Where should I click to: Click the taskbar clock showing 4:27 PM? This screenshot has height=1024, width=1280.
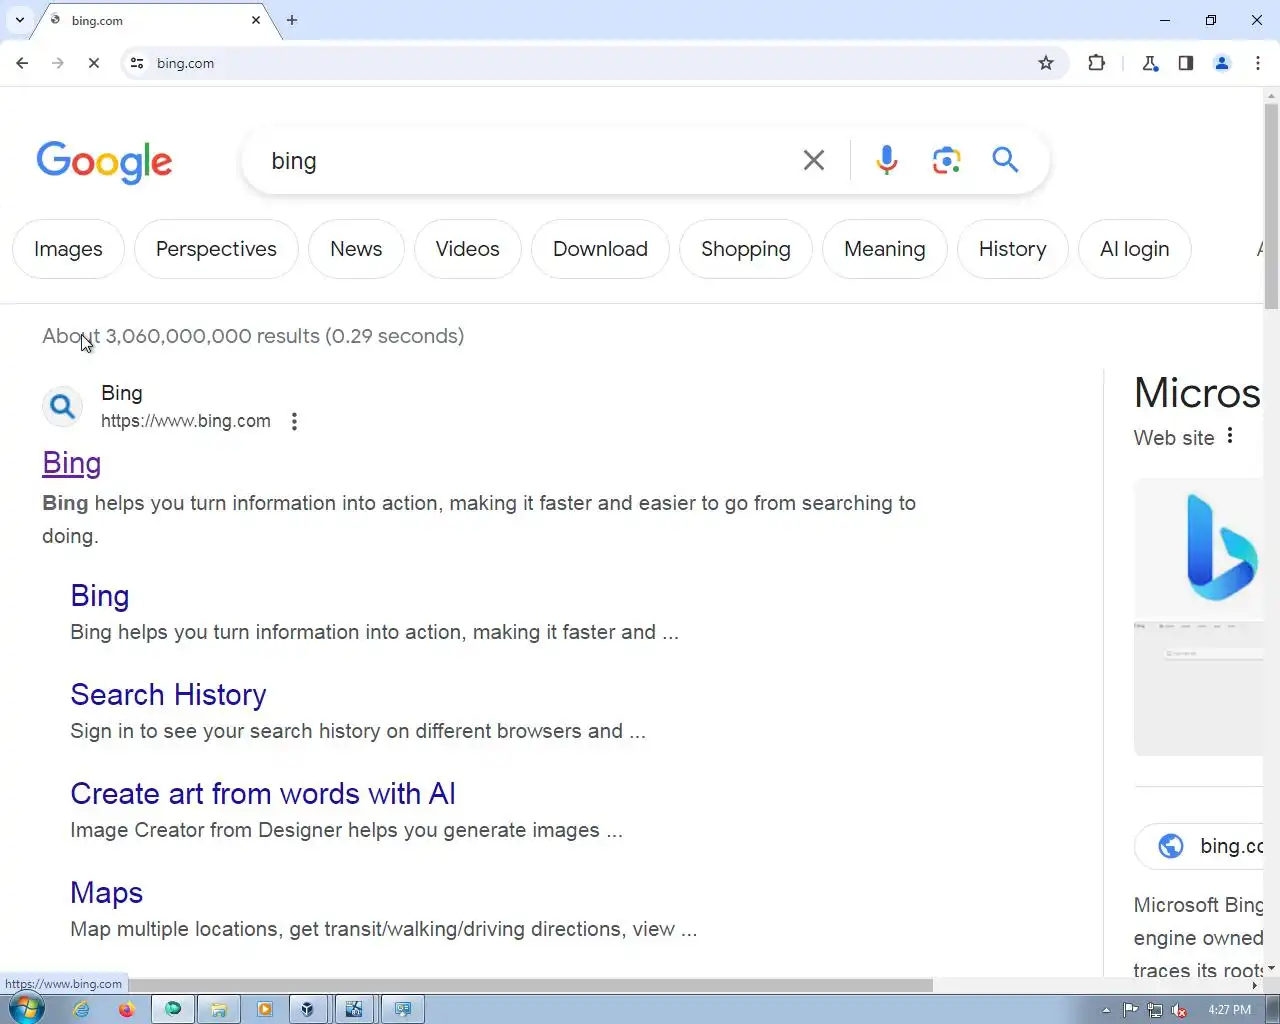[1229, 1010]
